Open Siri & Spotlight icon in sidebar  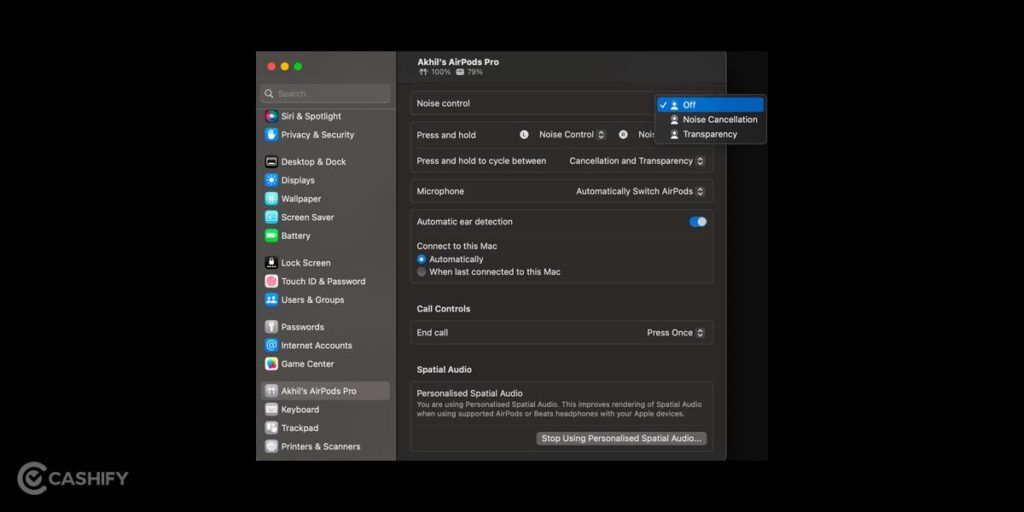point(271,116)
